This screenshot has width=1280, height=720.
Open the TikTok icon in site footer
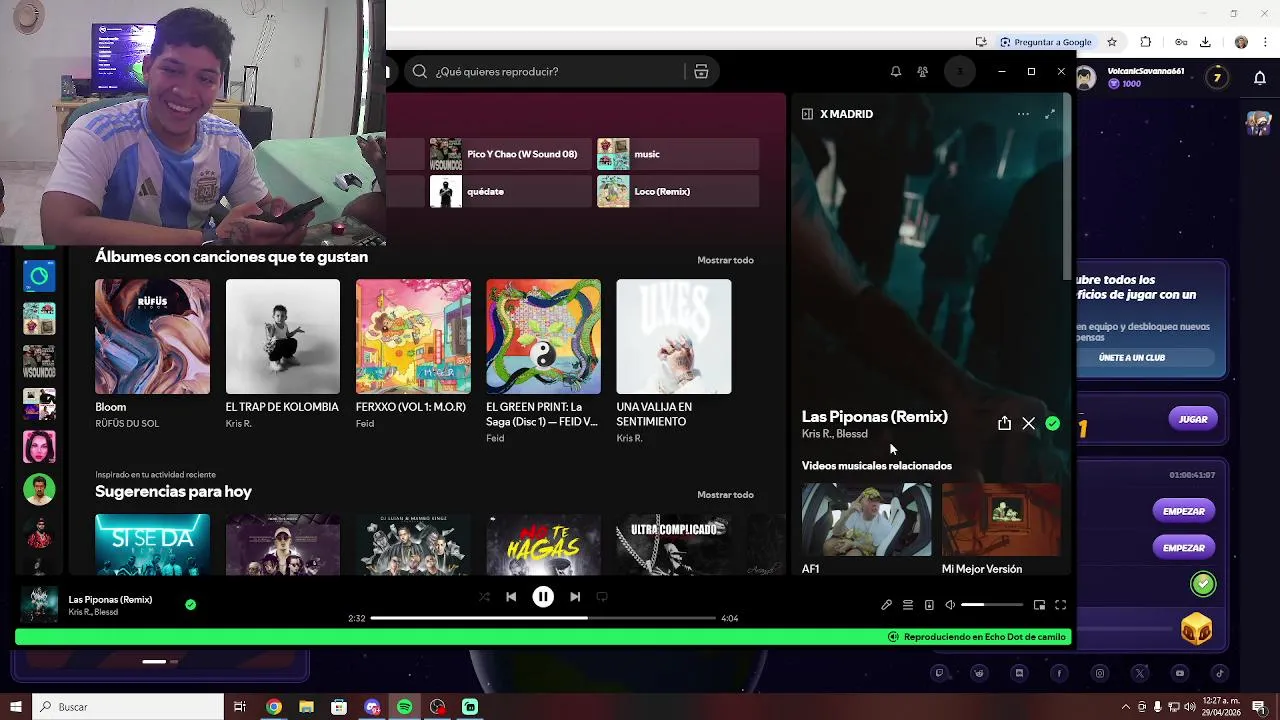pyautogui.click(x=1220, y=674)
